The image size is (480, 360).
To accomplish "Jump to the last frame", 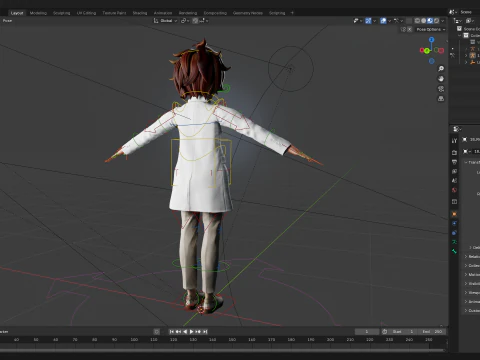I will (x=205, y=332).
